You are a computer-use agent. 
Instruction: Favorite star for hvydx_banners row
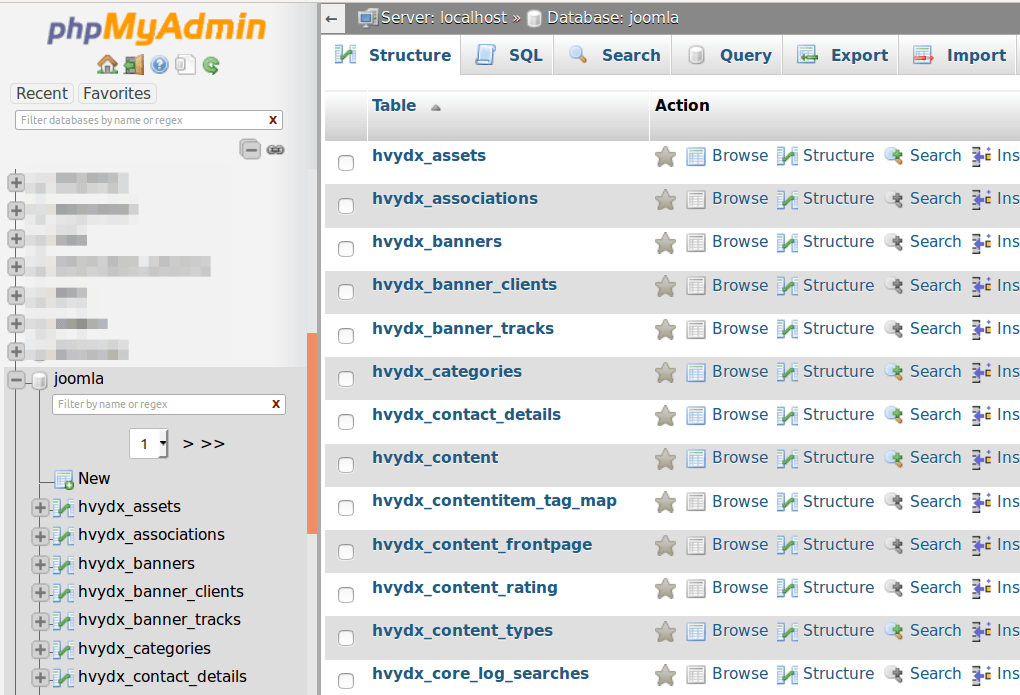pos(665,243)
